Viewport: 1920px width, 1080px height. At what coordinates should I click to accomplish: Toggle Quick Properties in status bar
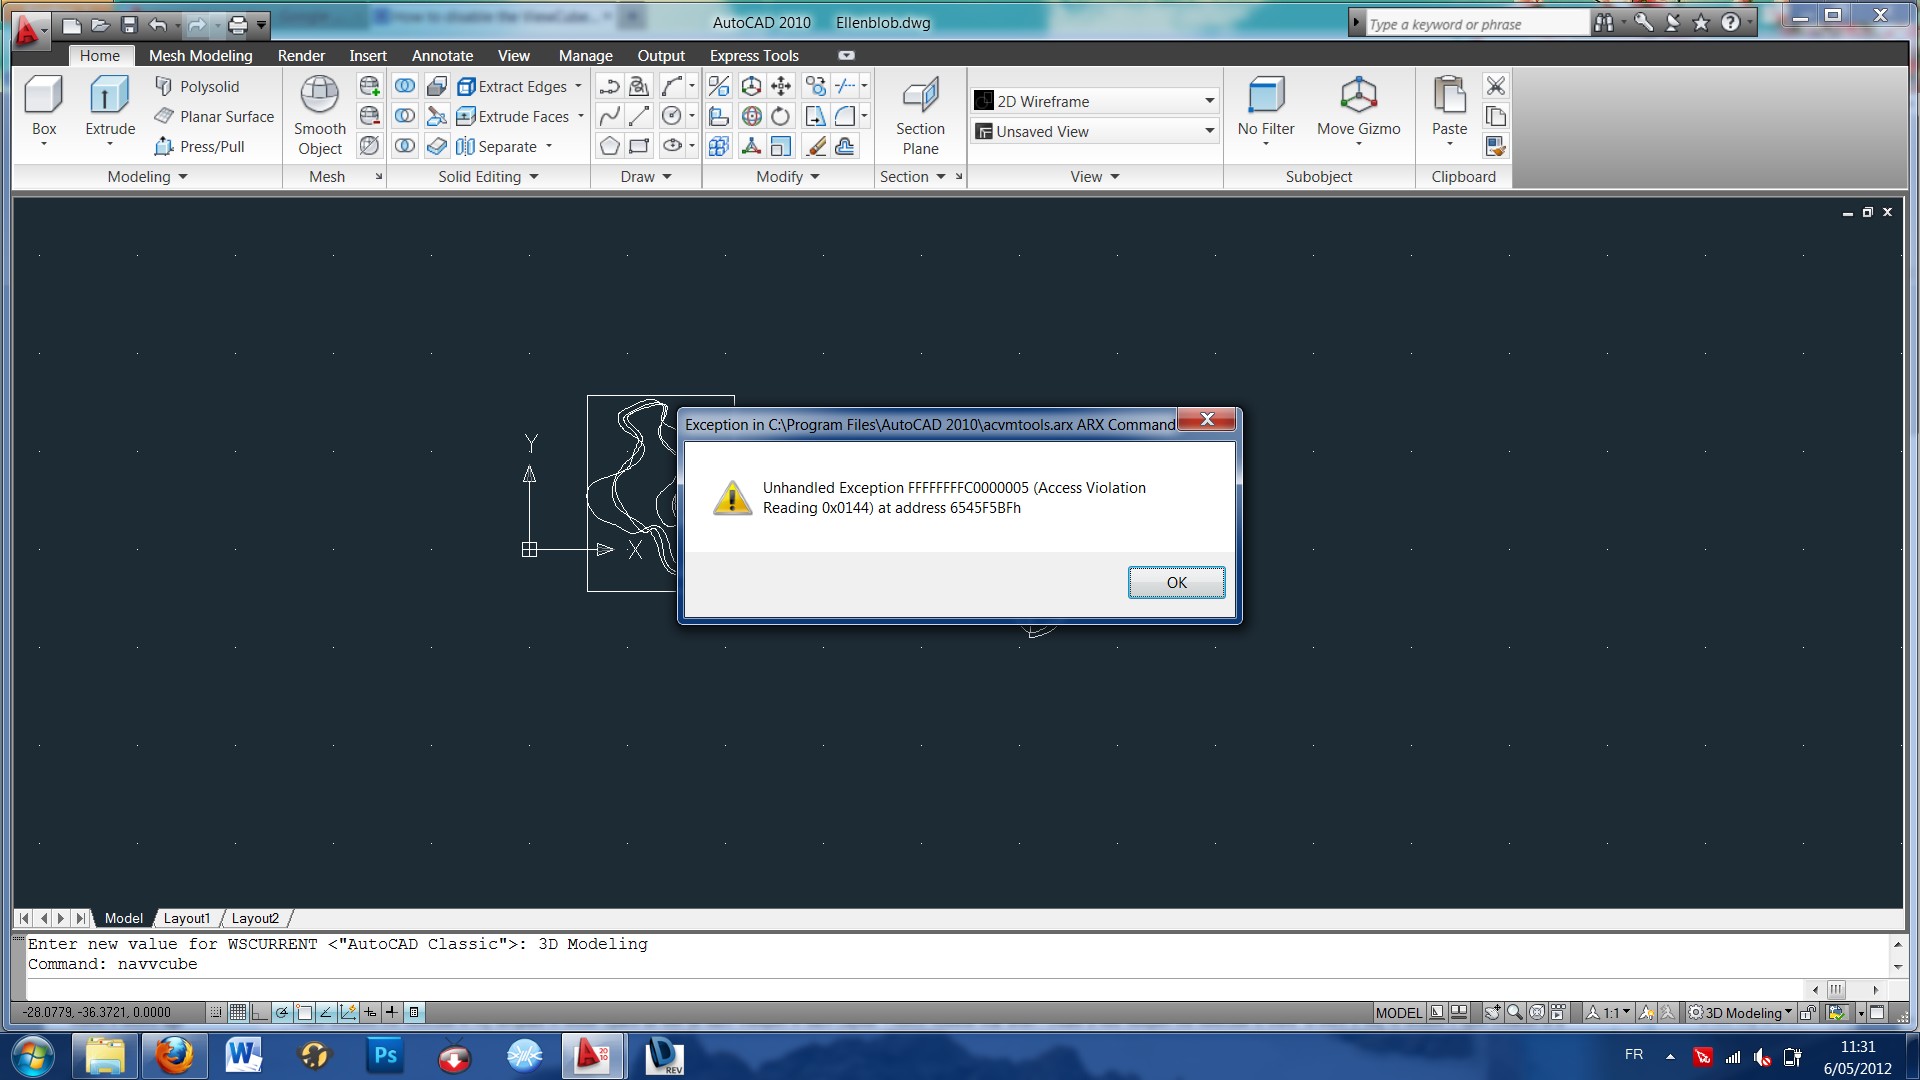point(414,1012)
